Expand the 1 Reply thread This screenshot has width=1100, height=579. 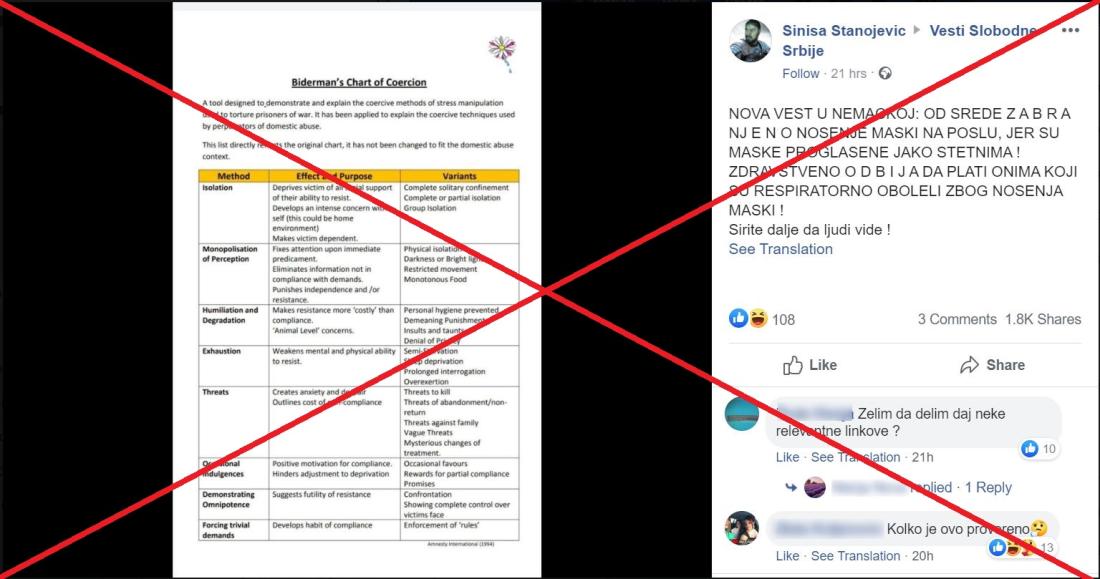click(988, 487)
